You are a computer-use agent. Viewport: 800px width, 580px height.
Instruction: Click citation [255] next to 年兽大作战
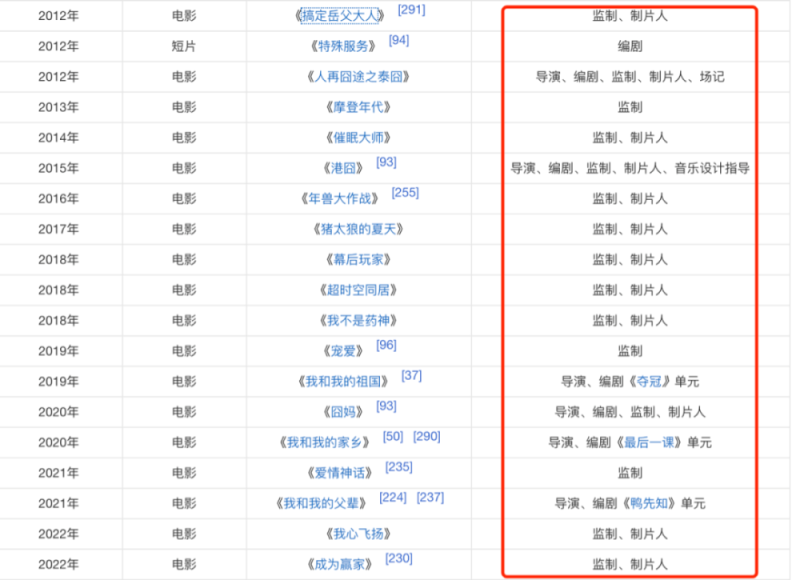(x=405, y=193)
